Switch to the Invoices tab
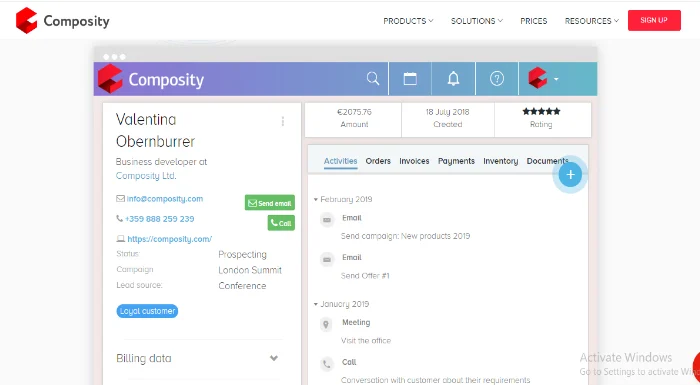700x385 pixels. pos(414,161)
